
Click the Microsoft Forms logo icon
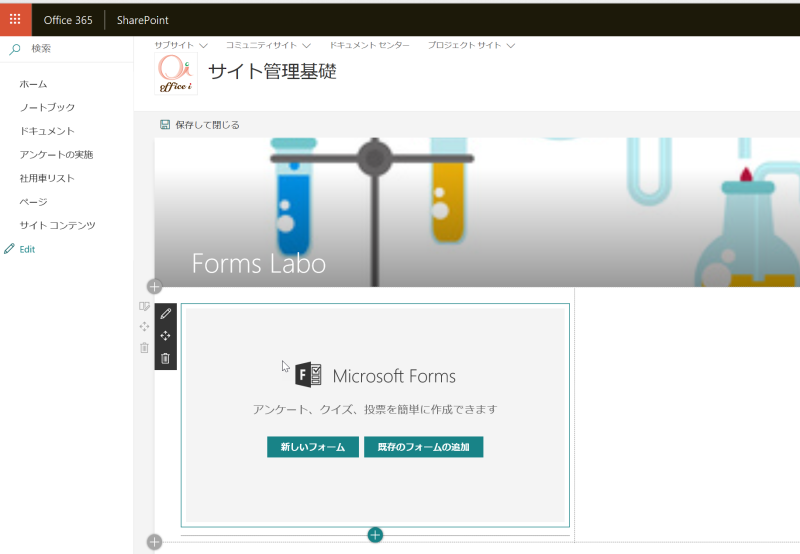coord(308,375)
